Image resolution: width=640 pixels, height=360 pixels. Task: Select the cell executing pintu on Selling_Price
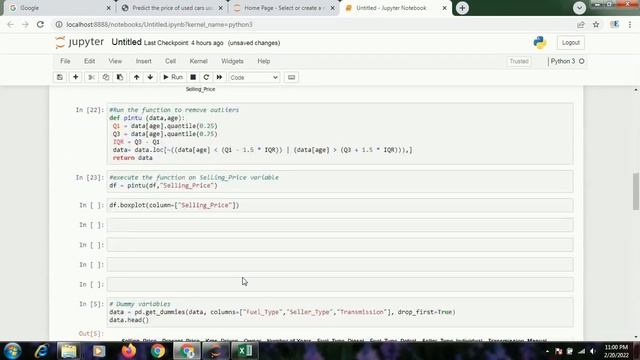340,181
